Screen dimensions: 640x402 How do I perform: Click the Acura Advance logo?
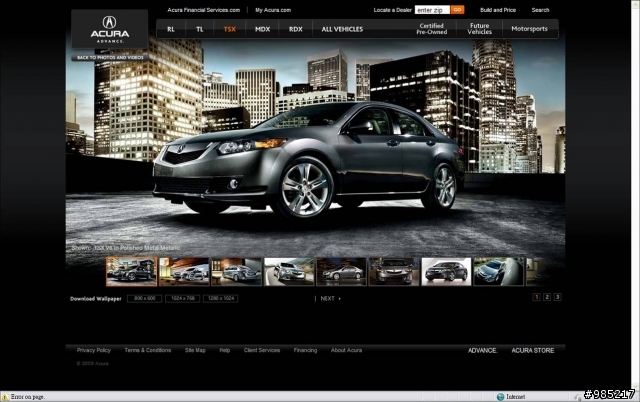tap(109, 29)
